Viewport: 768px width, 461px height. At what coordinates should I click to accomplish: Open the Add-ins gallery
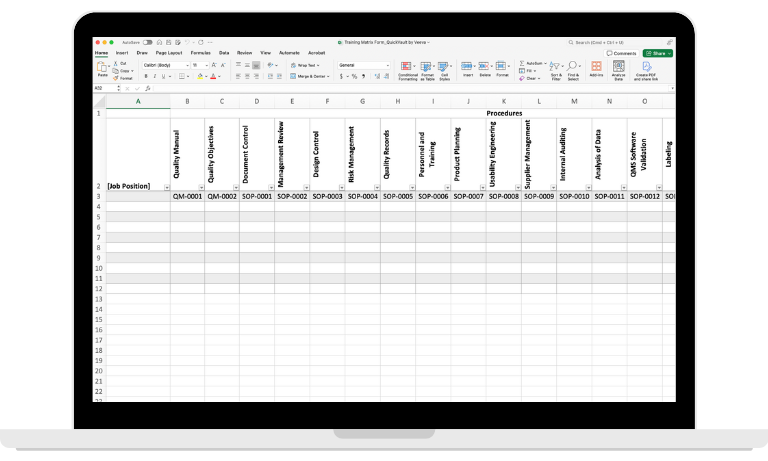(x=596, y=68)
